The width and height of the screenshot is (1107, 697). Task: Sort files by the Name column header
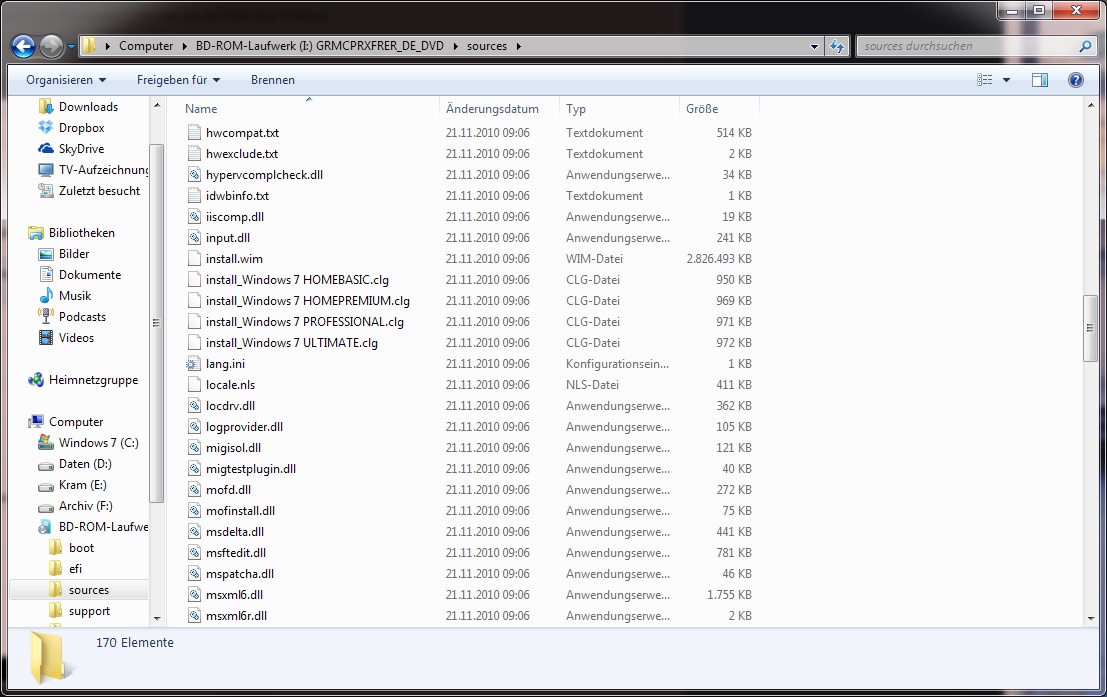click(x=200, y=108)
